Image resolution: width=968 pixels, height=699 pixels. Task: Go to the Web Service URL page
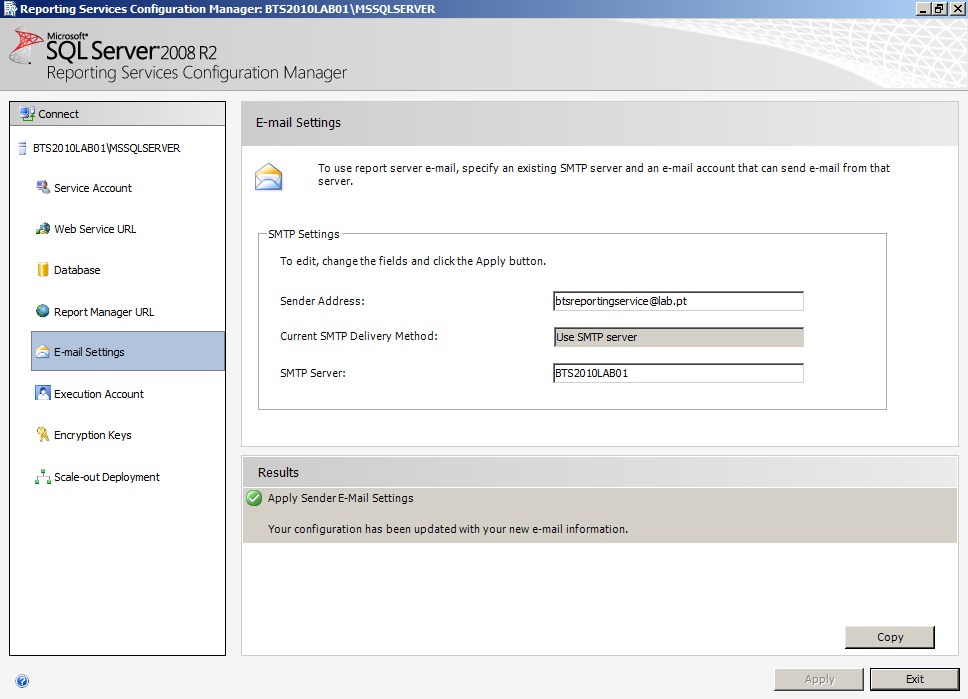tap(95, 229)
